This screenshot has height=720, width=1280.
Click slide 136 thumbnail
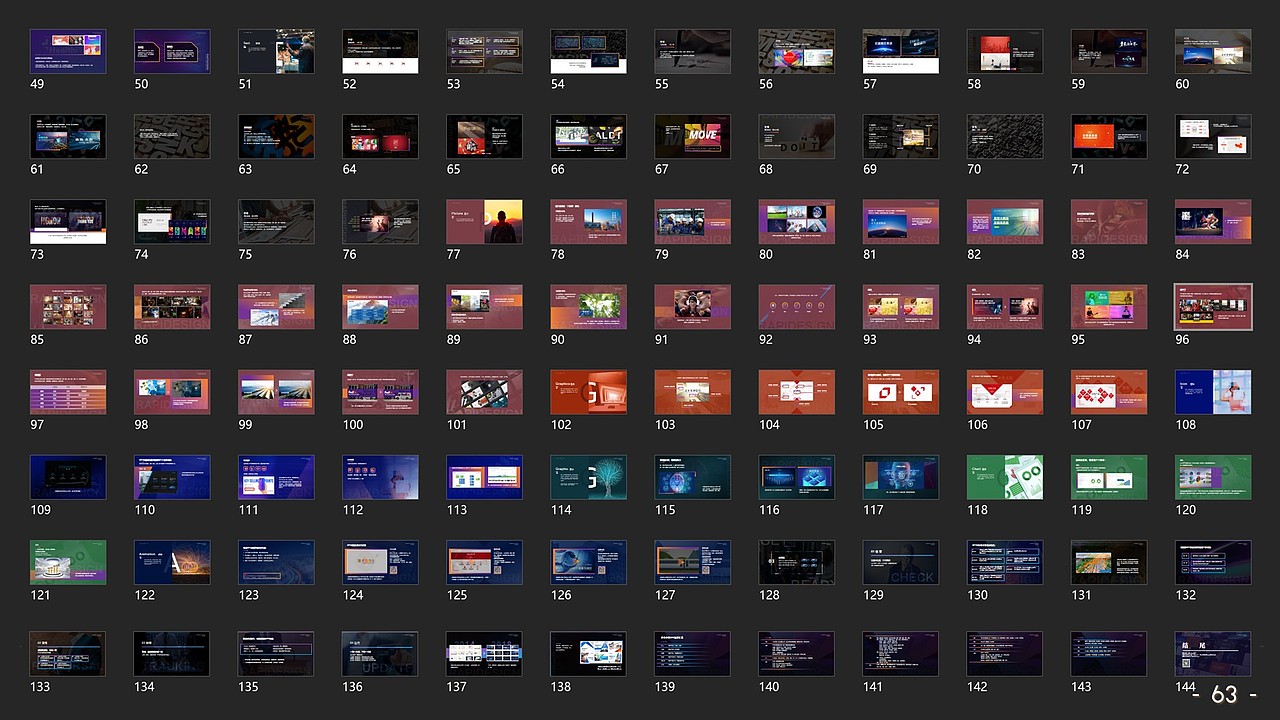click(x=380, y=653)
